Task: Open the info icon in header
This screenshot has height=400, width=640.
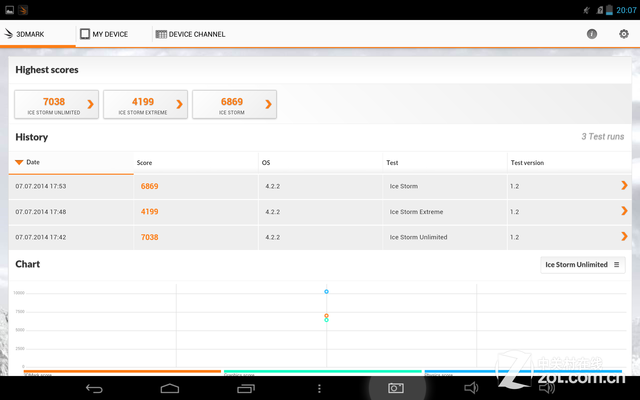Action: pos(591,34)
